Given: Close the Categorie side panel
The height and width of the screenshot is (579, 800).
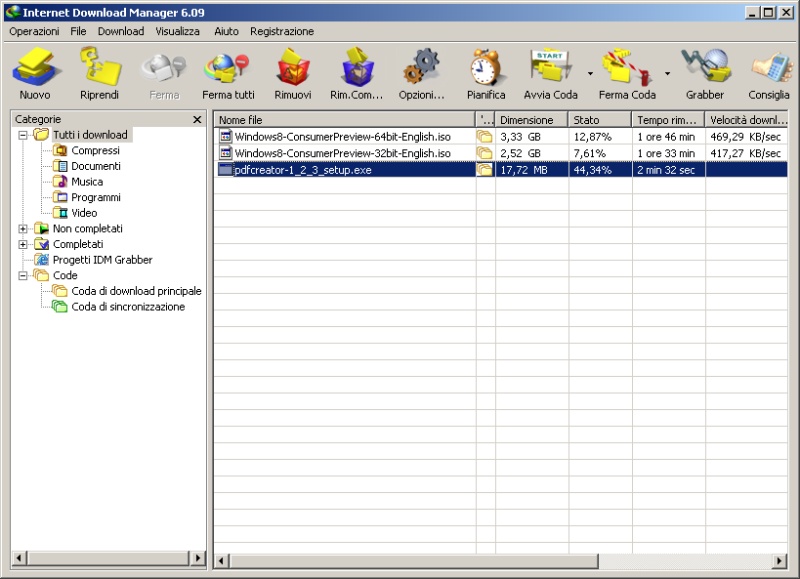Looking at the screenshot, I should [197, 119].
